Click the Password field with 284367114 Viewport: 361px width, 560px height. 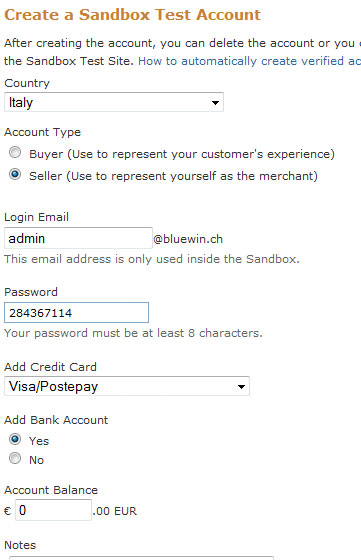point(76,312)
